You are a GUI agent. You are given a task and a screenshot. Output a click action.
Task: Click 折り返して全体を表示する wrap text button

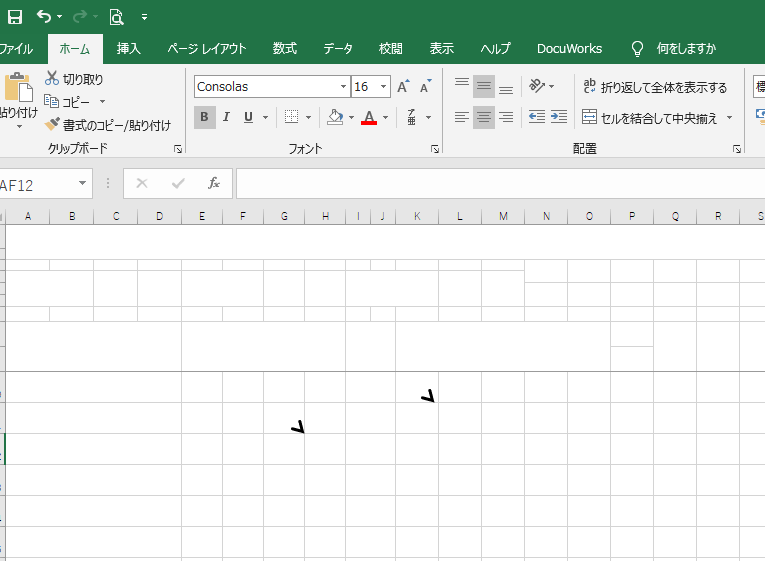pyautogui.click(x=655, y=87)
